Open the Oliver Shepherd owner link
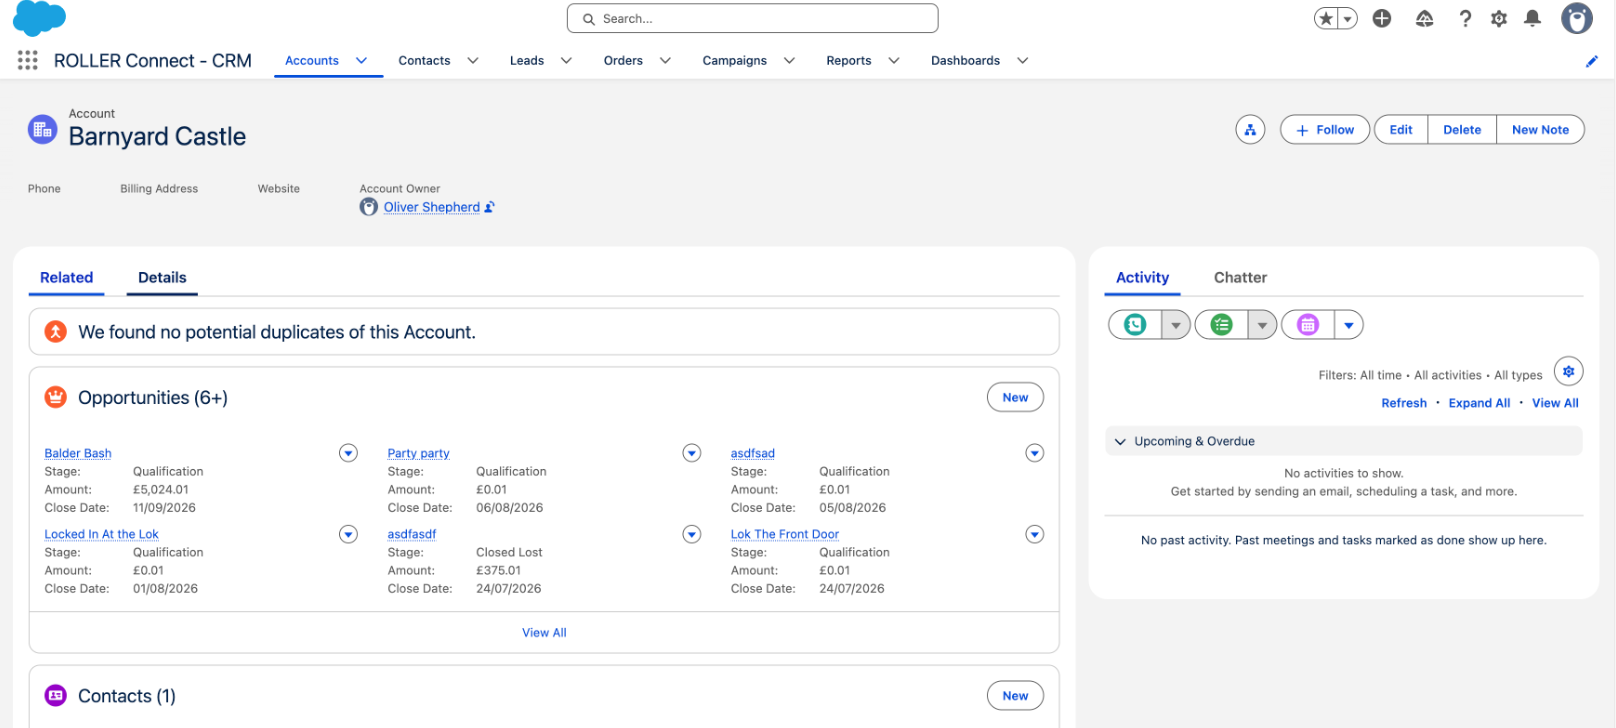 pos(432,208)
